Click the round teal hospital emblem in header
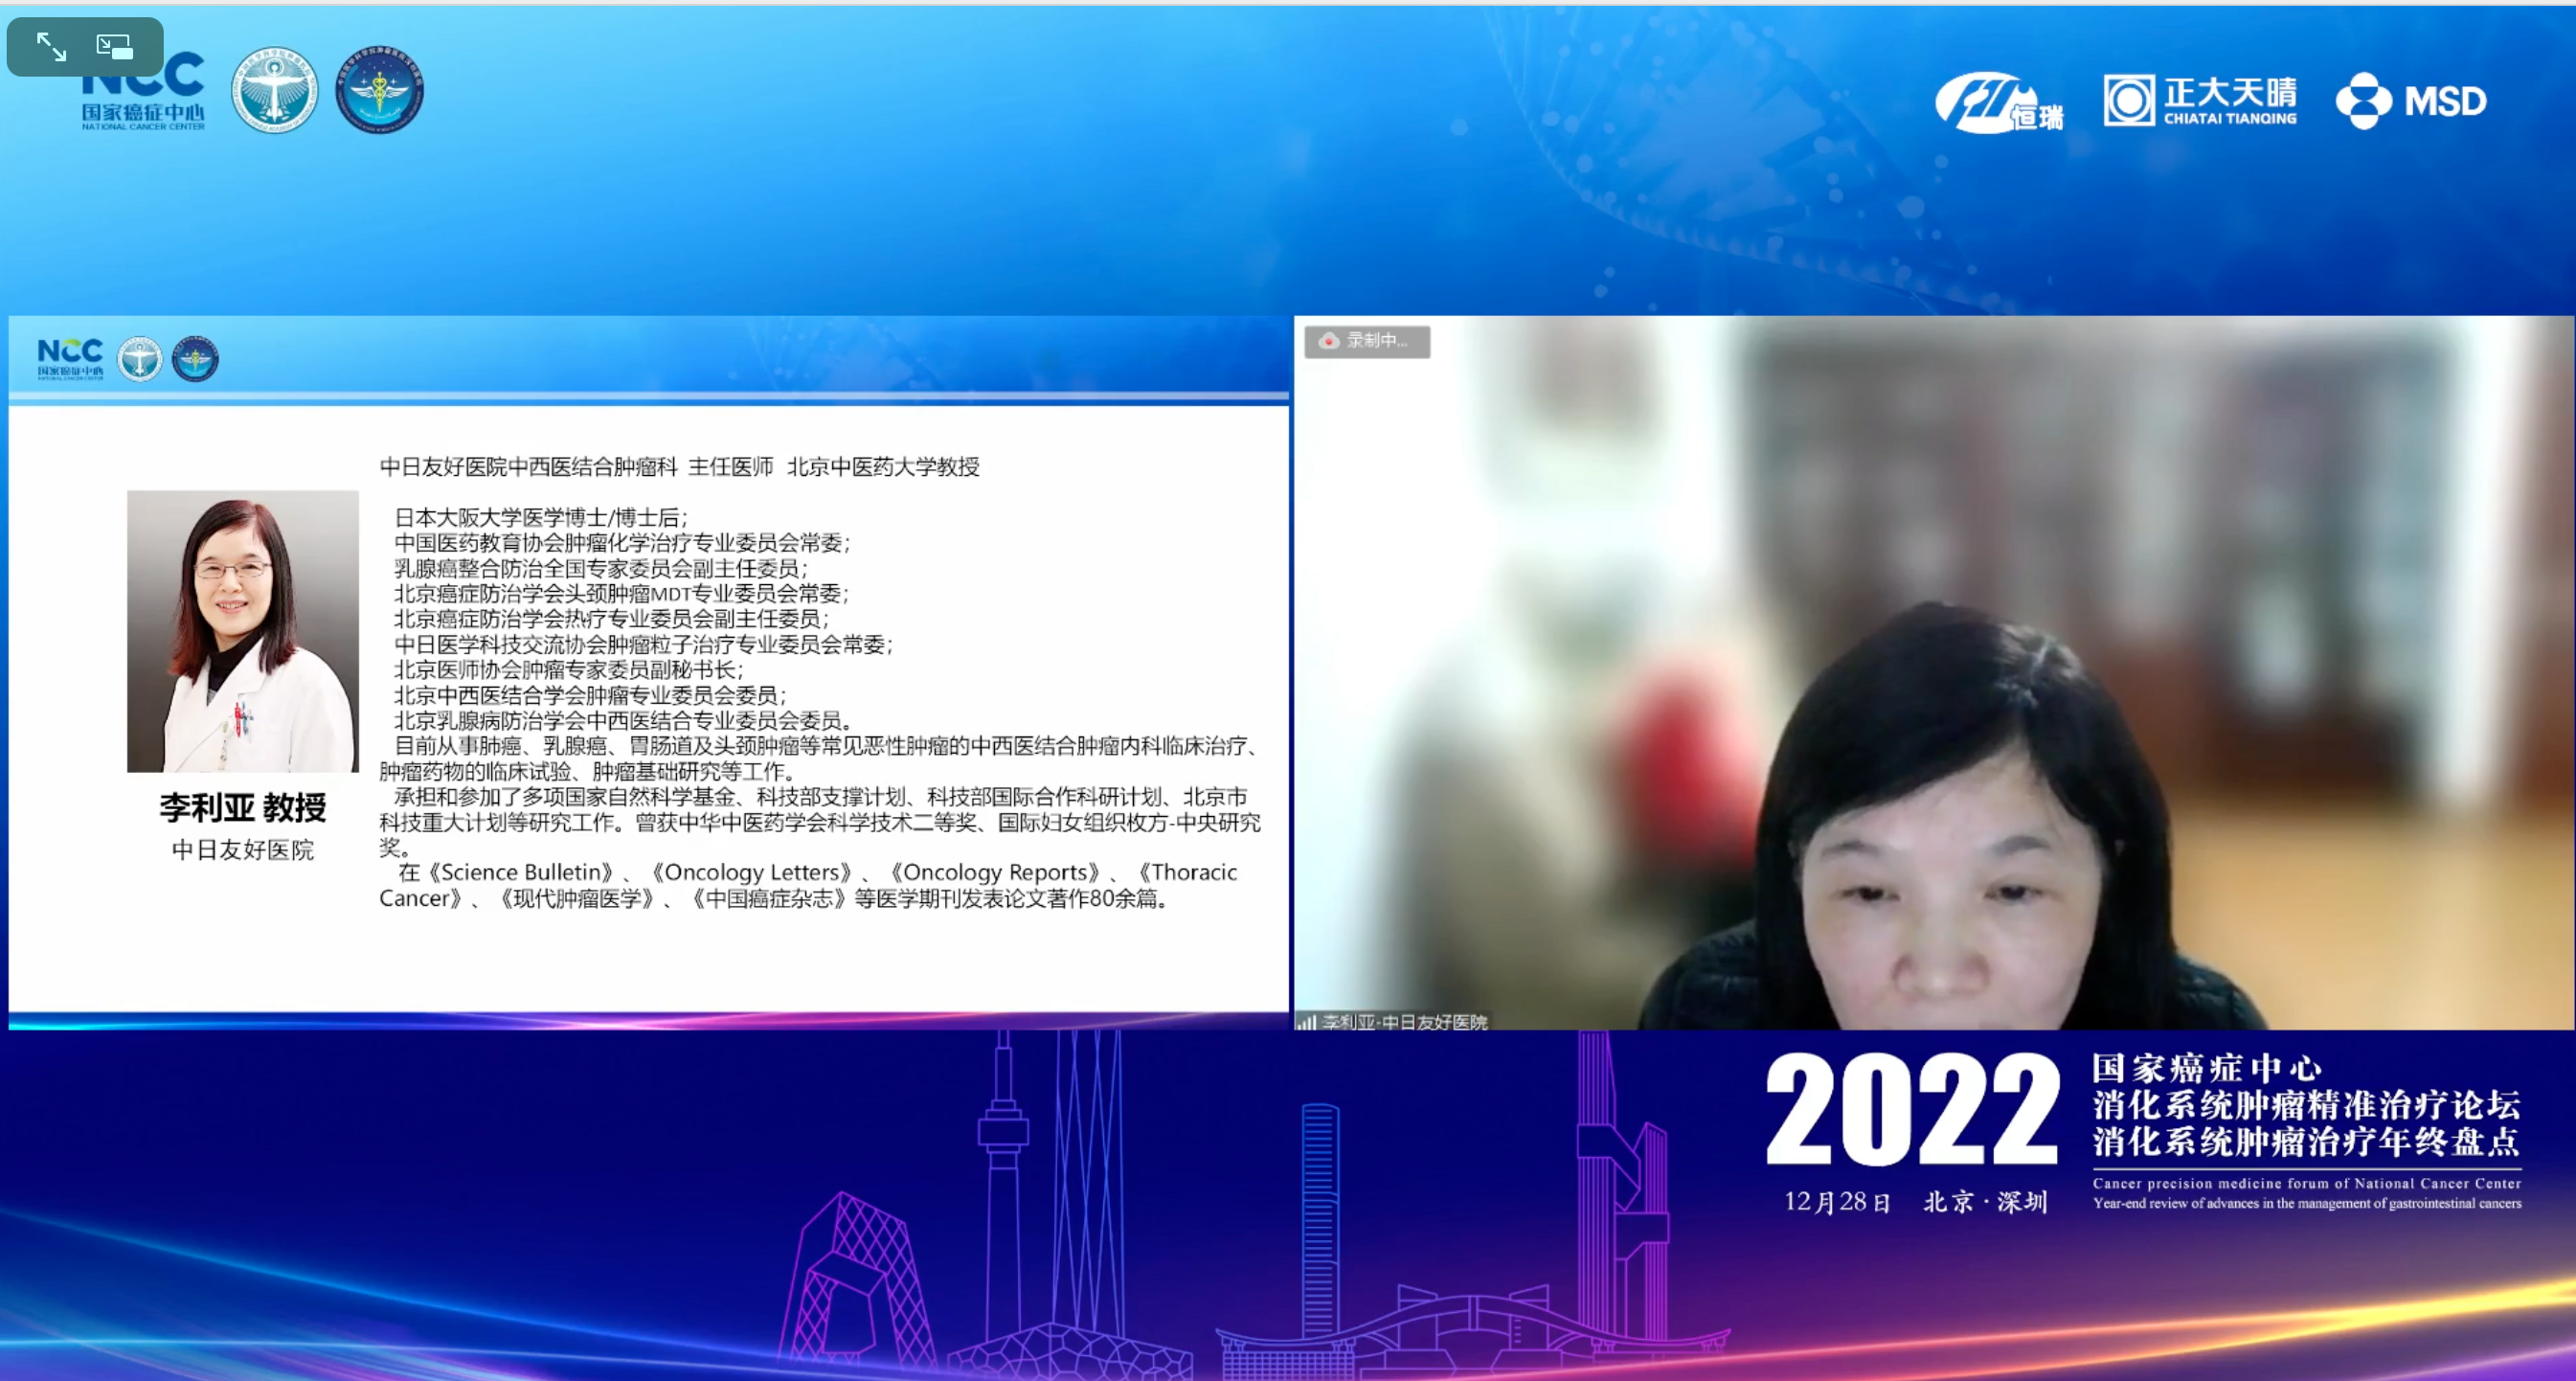This screenshot has height=1381, width=2576. click(275, 90)
